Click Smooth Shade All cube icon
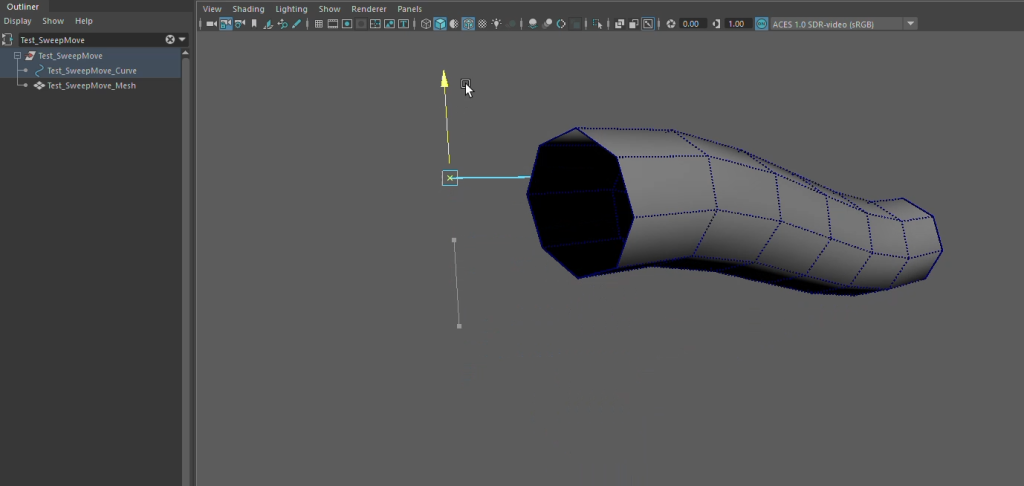Screen dimensions: 1024x486 (441, 23)
